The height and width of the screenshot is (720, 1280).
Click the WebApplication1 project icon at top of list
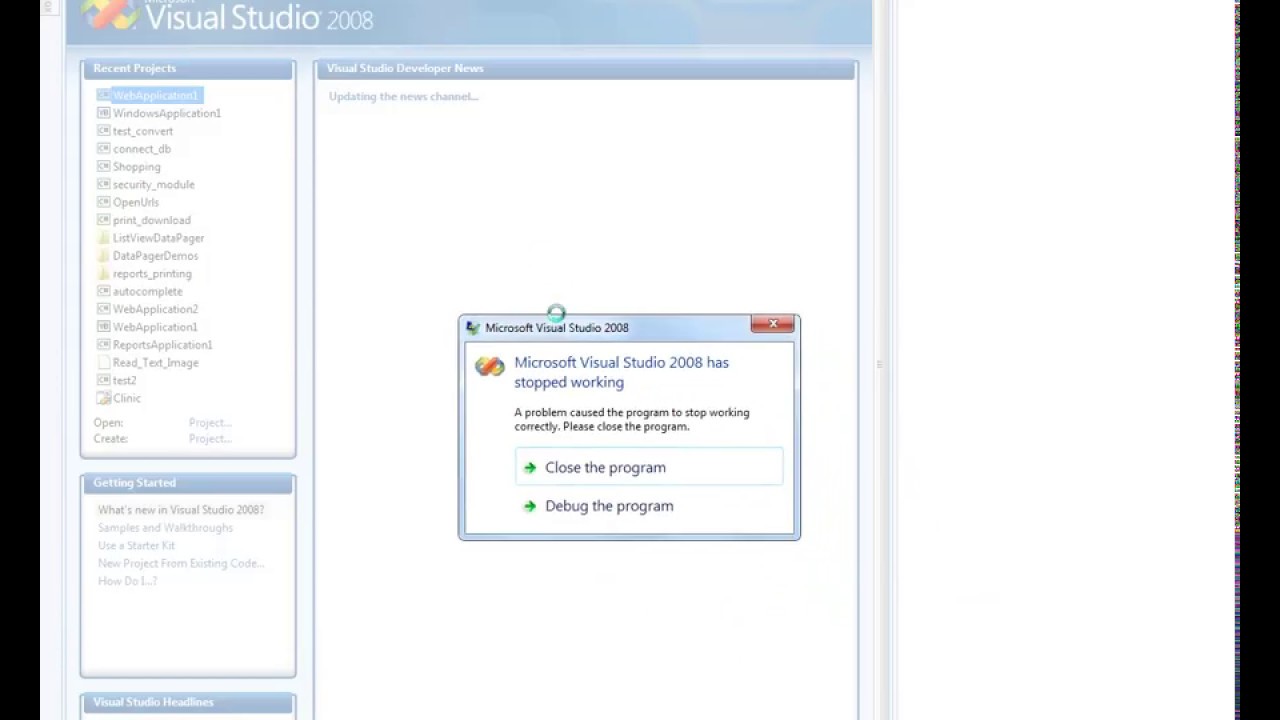103,95
